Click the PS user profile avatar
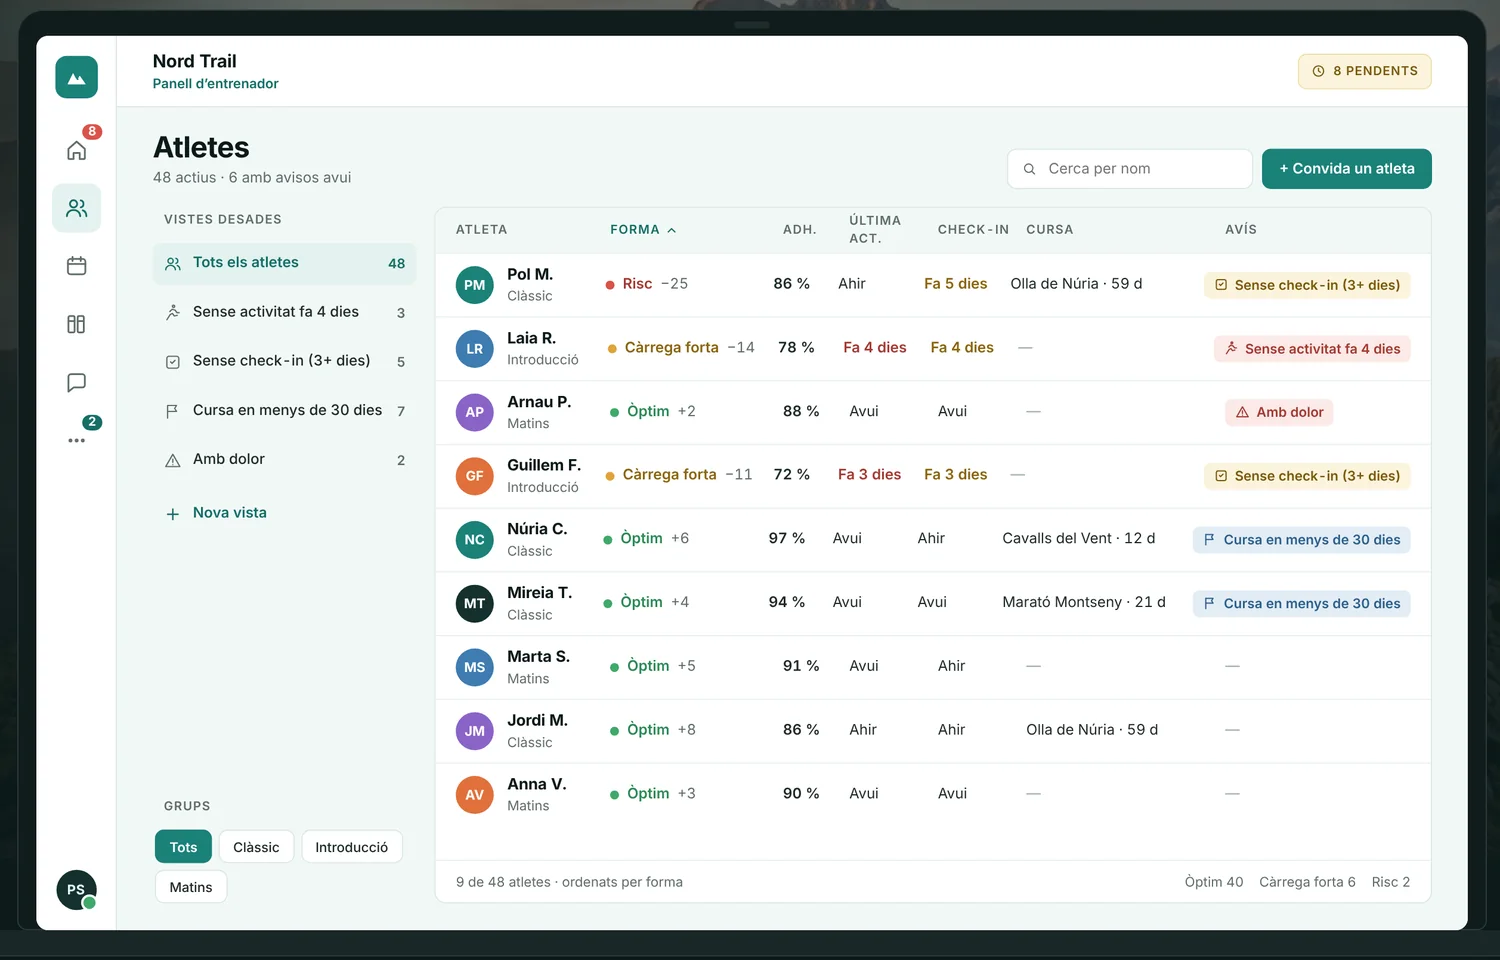The height and width of the screenshot is (960, 1500). (76, 890)
